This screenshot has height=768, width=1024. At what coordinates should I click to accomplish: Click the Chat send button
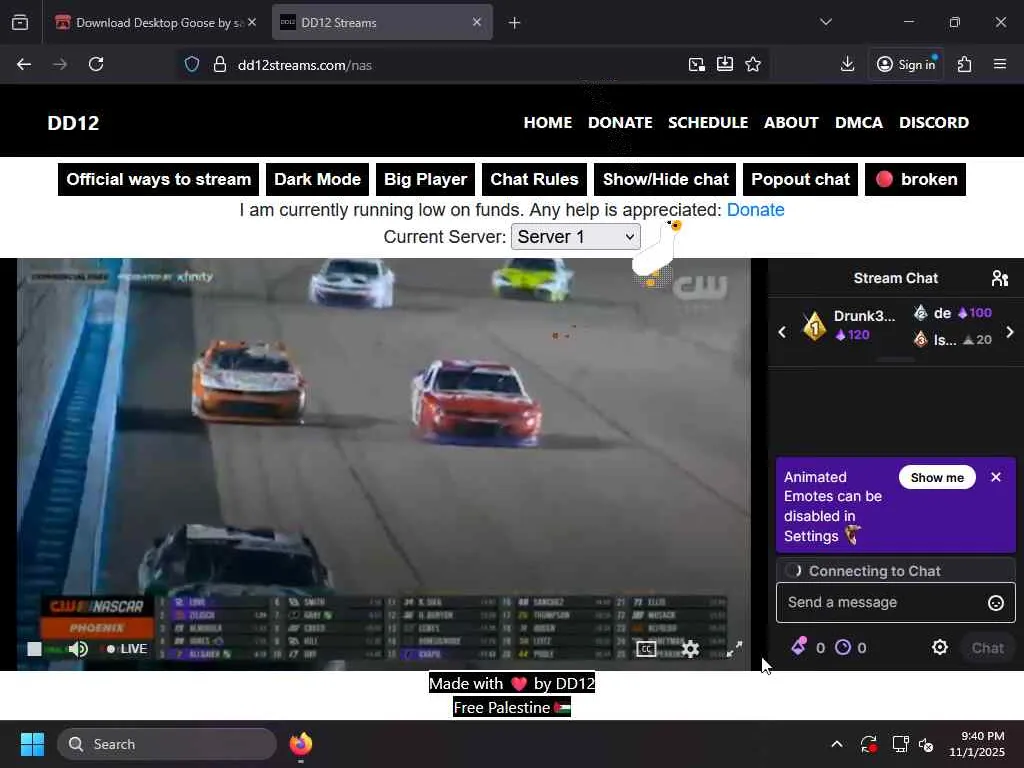(x=987, y=648)
